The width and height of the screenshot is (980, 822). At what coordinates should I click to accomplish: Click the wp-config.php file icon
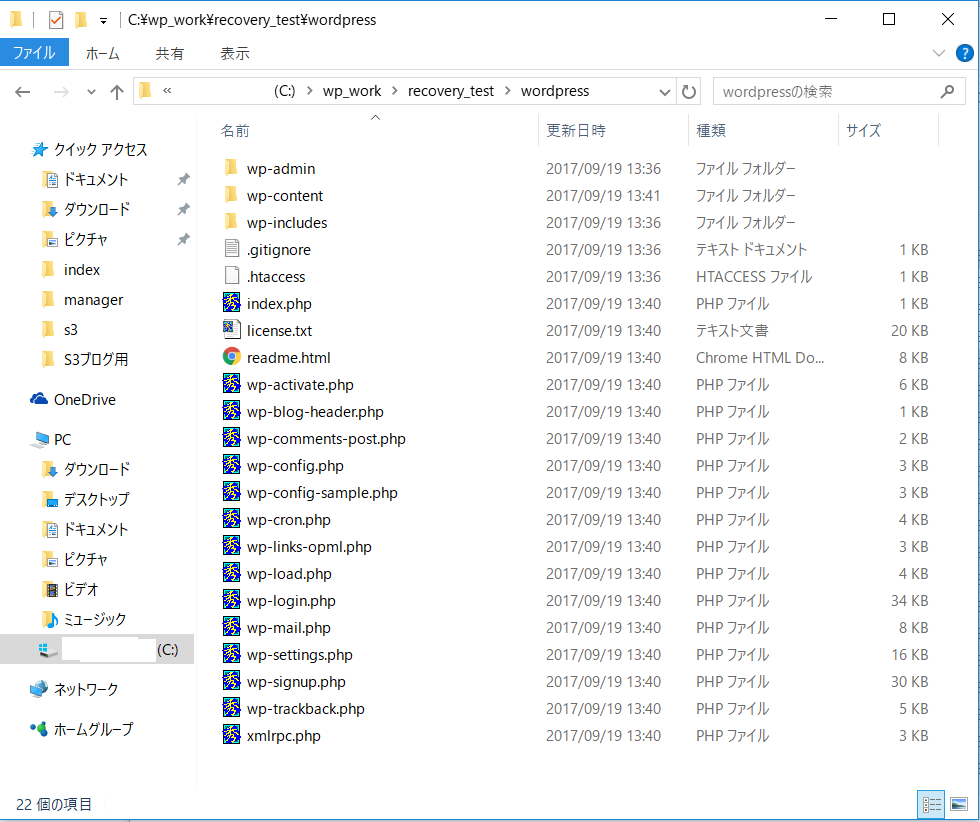231,464
